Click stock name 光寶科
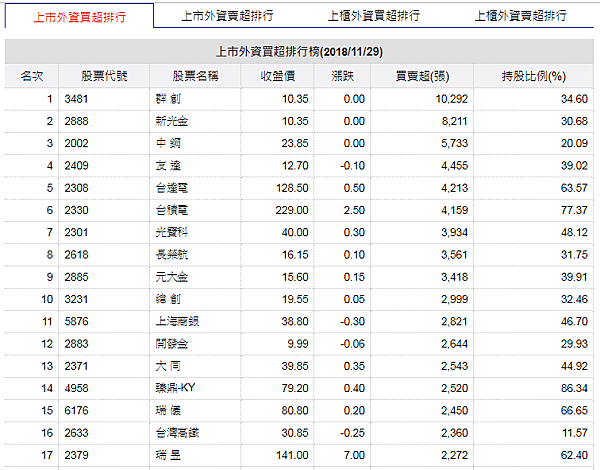This screenshot has height=470, width=600. pyautogui.click(x=172, y=232)
